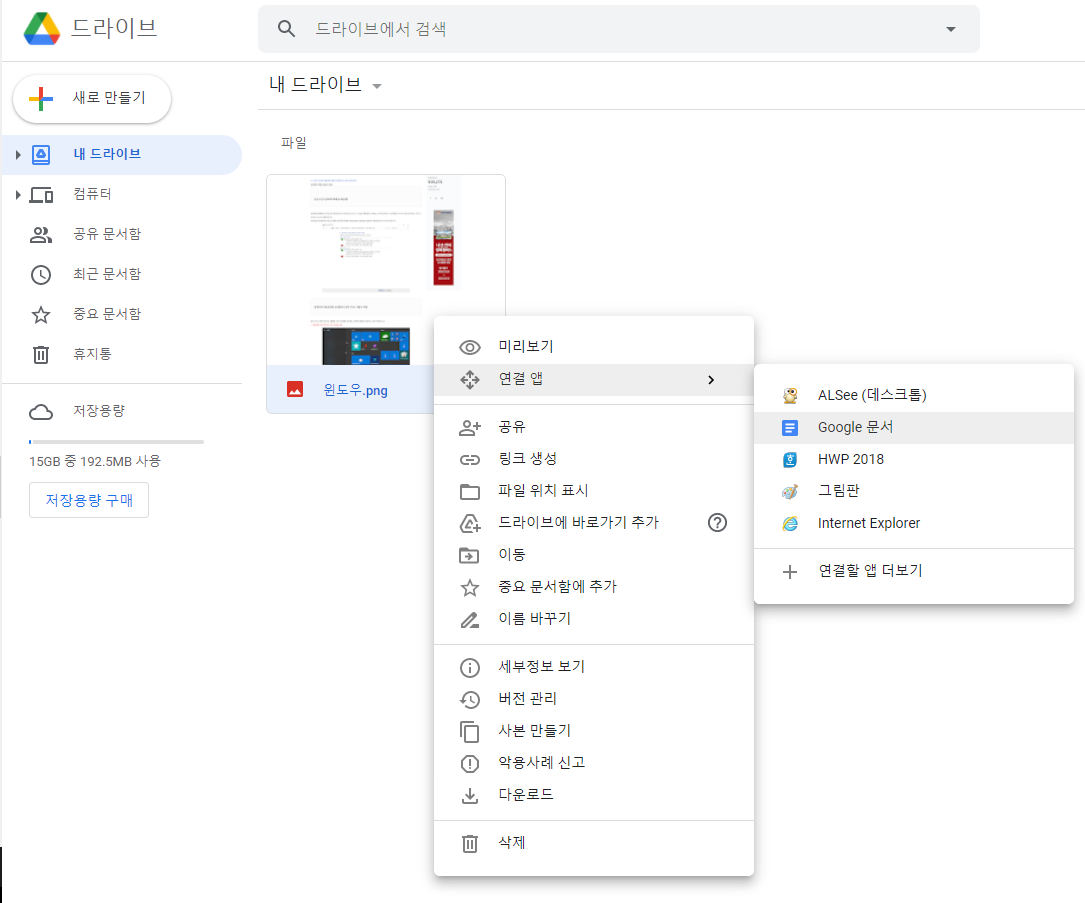Open 최근 문서함 in the sidebar
Image resolution: width=1085 pixels, height=903 pixels.
point(122,275)
